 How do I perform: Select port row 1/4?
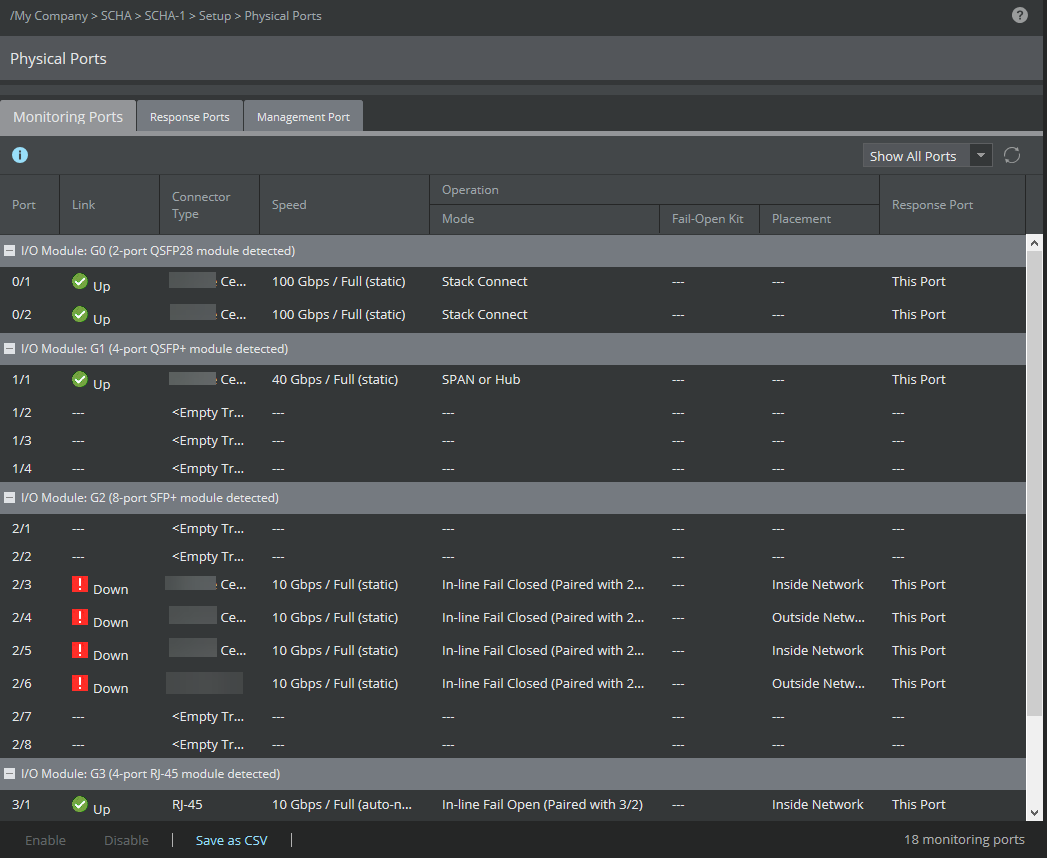tap(513, 469)
